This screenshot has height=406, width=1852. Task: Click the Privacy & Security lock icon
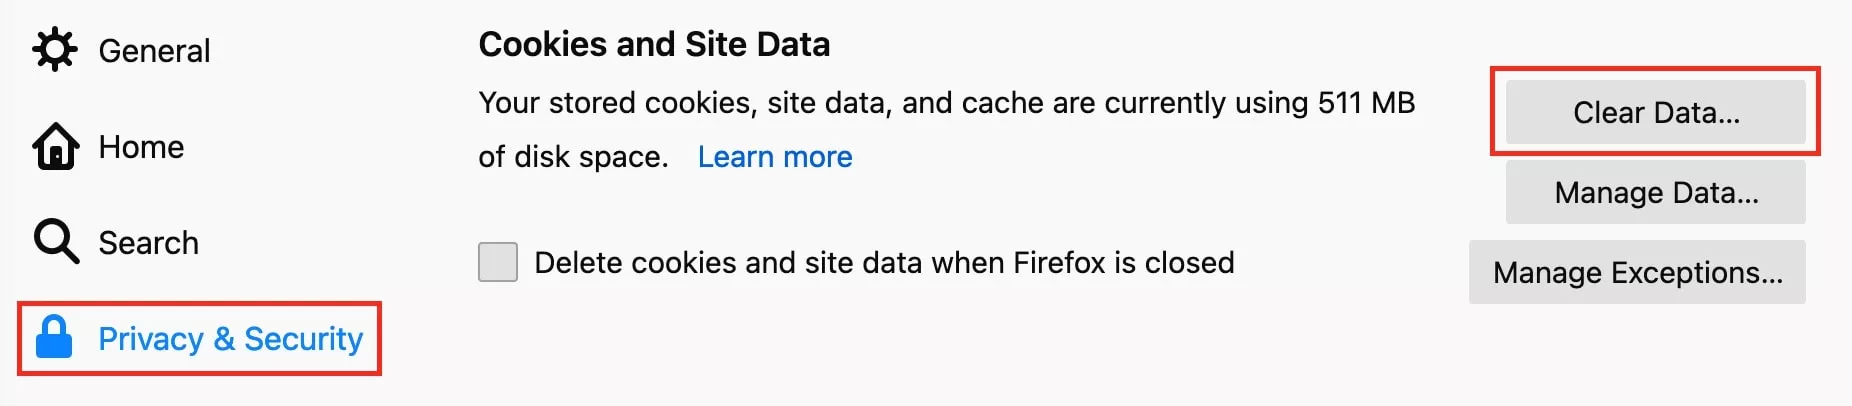pyautogui.click(x=54, y=337)
